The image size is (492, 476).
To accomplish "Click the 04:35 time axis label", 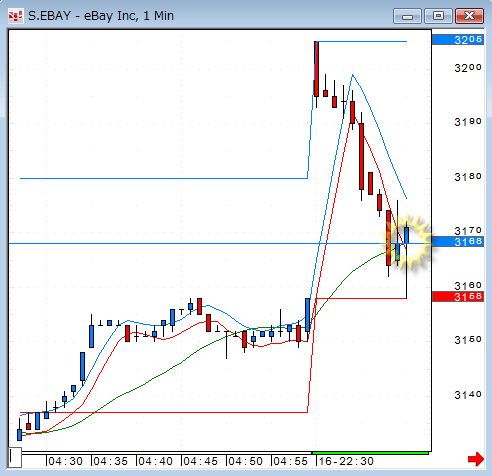I will [110, 461].
